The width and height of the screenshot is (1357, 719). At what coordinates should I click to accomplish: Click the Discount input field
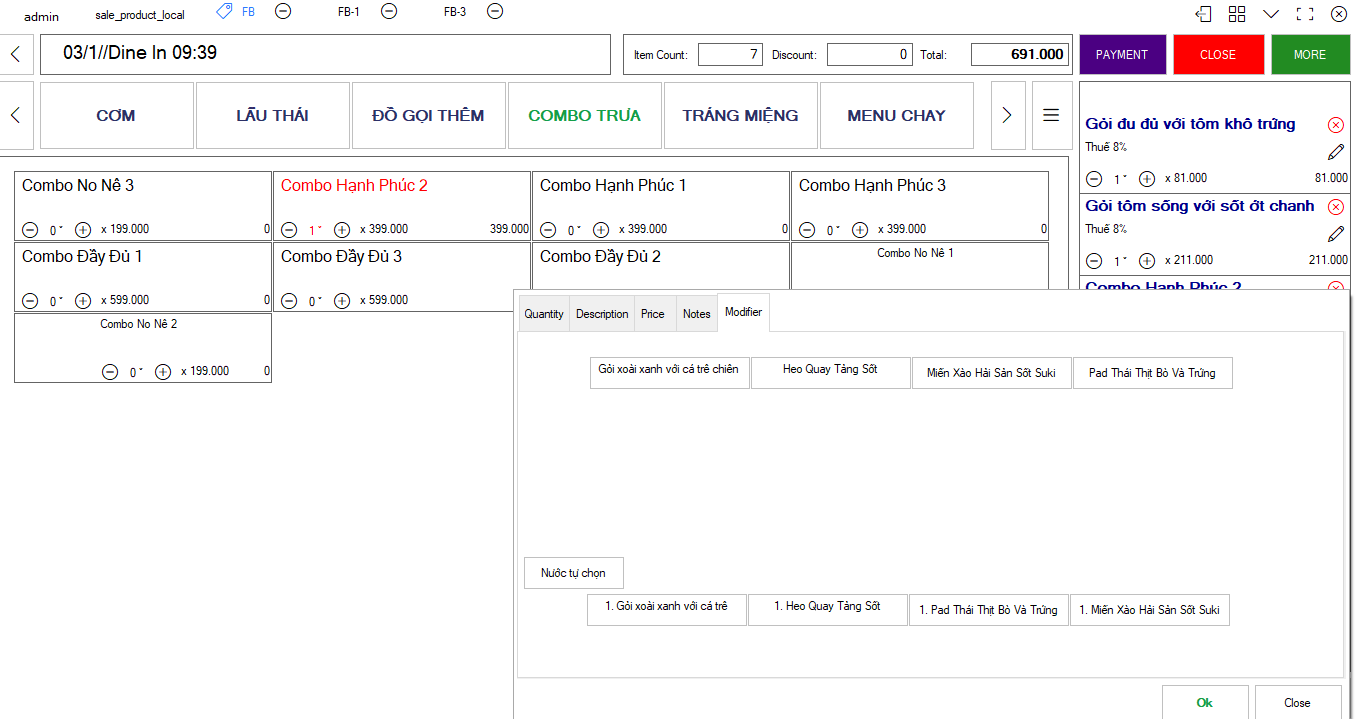869,55
